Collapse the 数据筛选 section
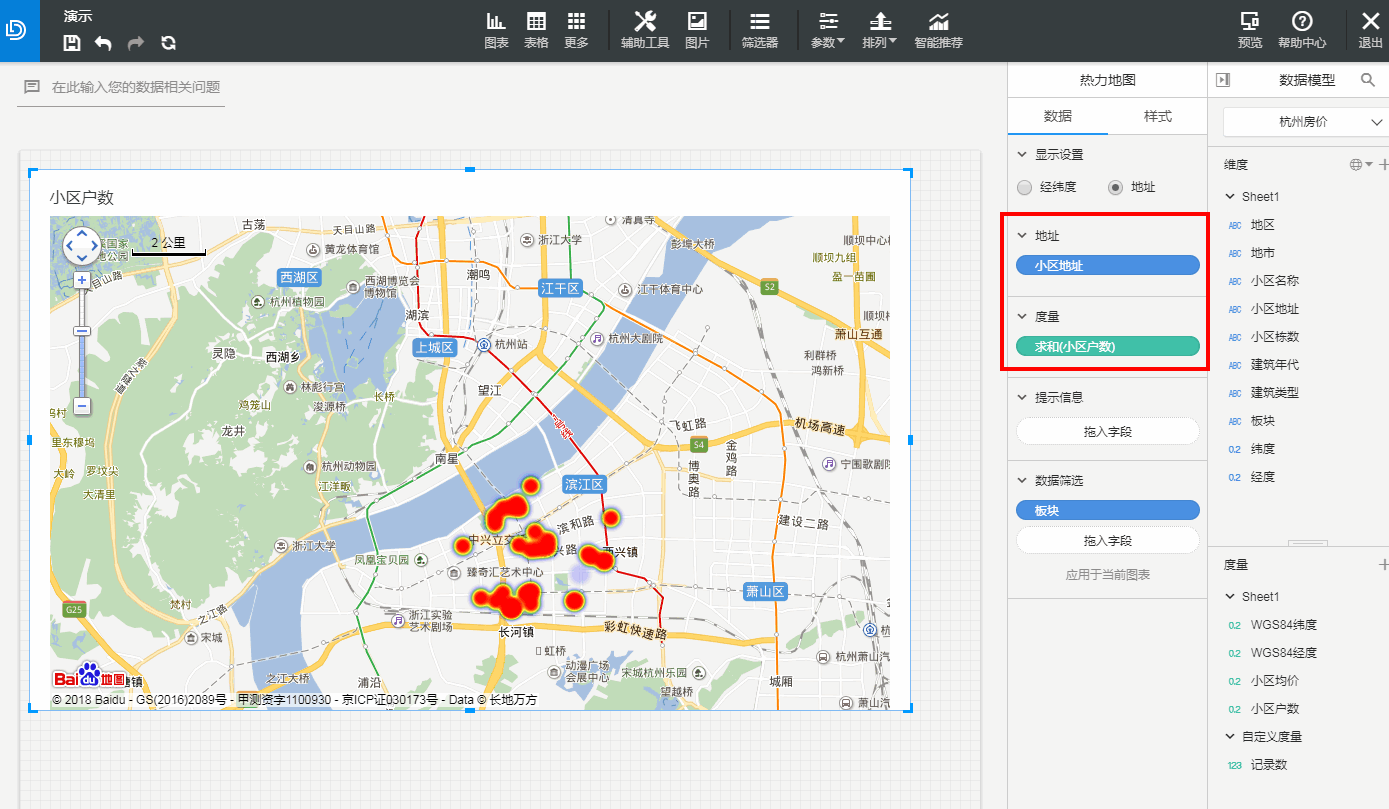Viewport: 1389px width, 809px height. pos(1021,481)
